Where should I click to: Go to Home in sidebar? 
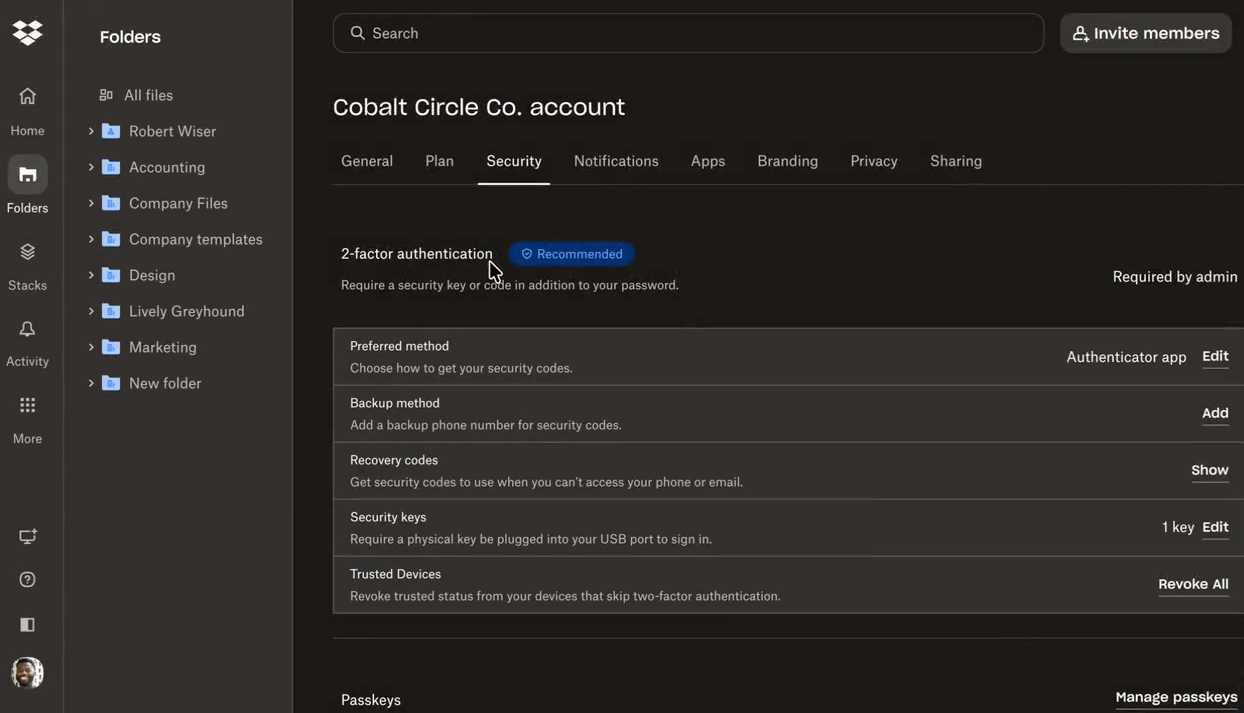pyautogui.click(x=27, y=110)
